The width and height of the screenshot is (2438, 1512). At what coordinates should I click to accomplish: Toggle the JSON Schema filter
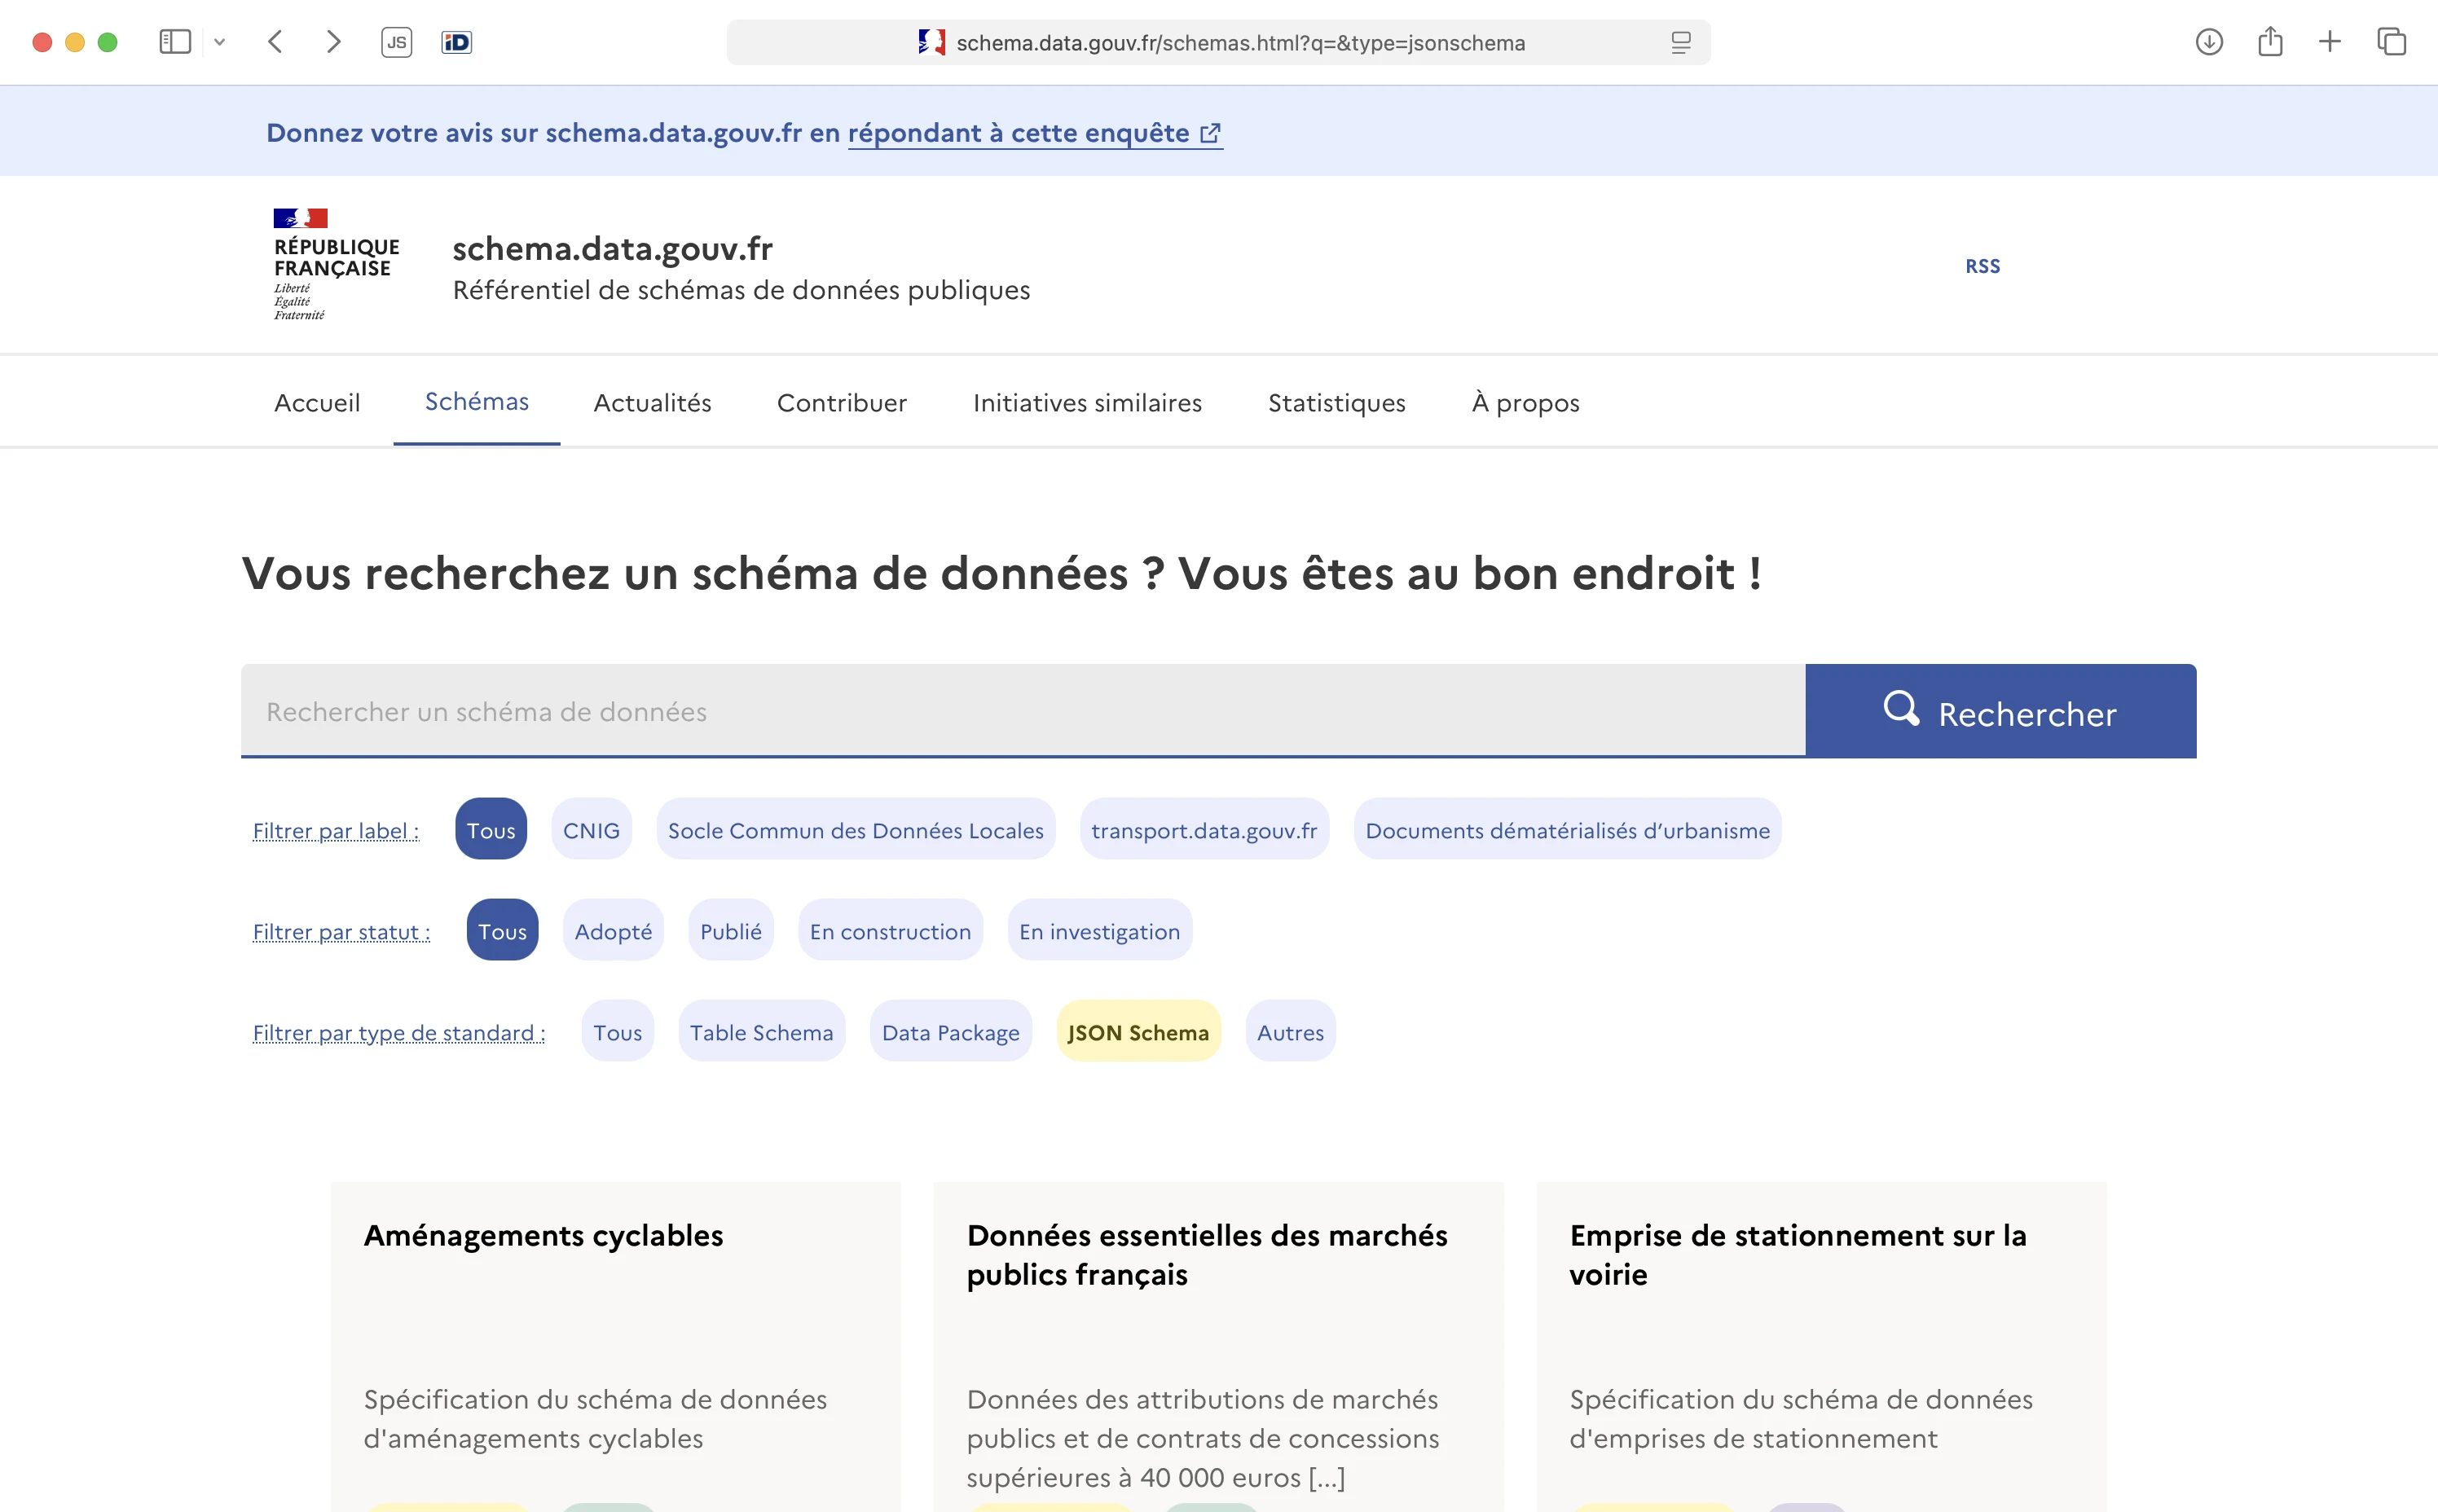pyautogui.click(x=1138, y=1031)
